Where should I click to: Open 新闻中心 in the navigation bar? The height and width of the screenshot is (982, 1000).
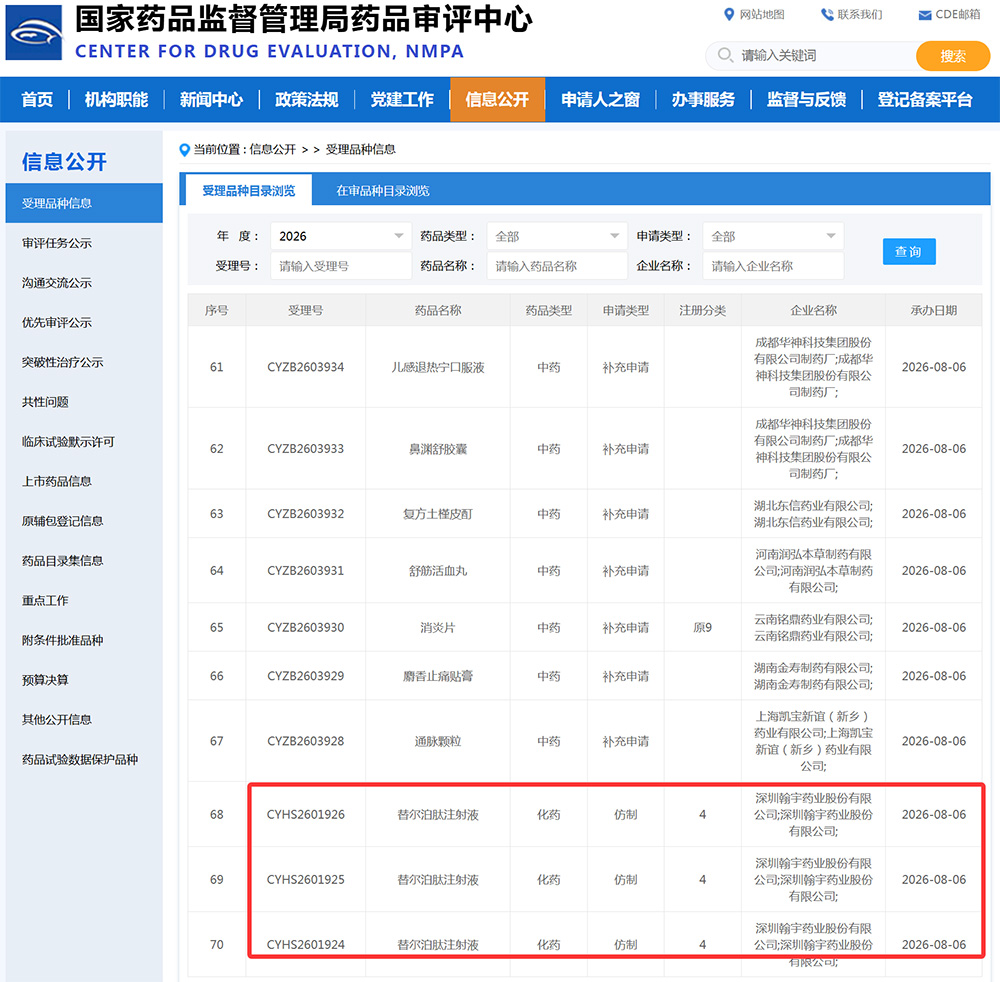[x=211, y=99]
